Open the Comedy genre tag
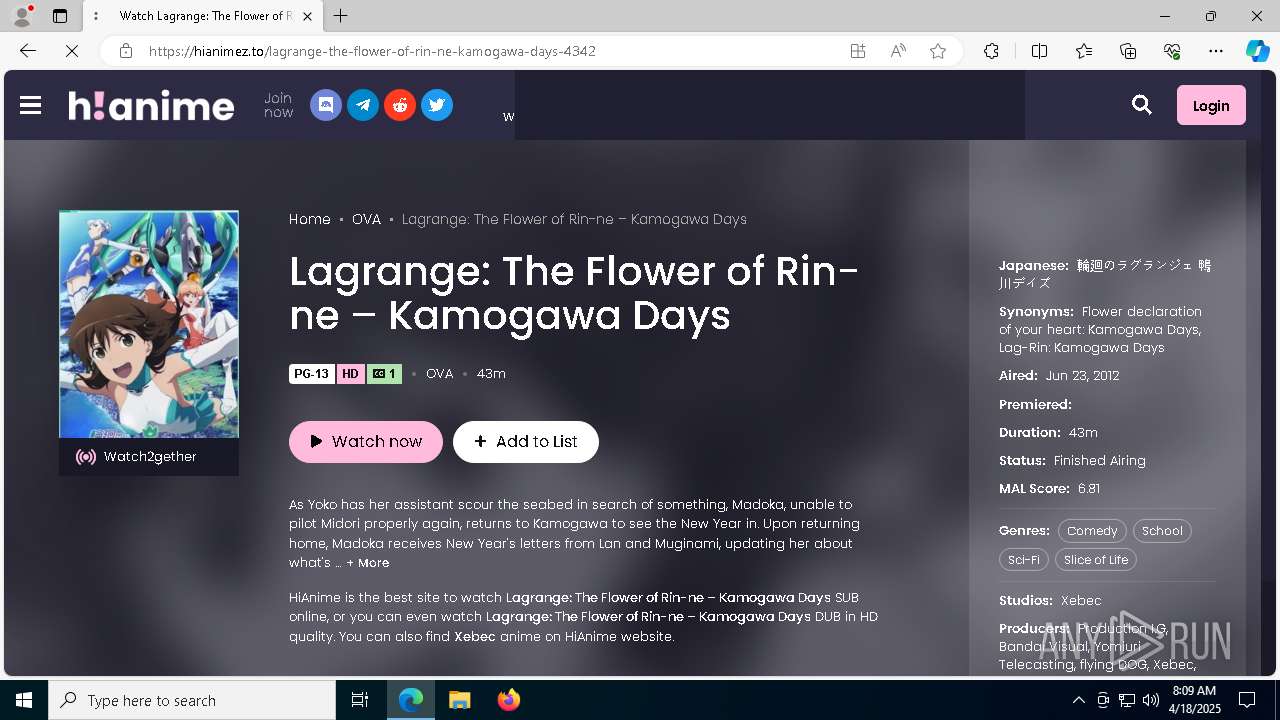1280x720 pixels. point(1092,531)
